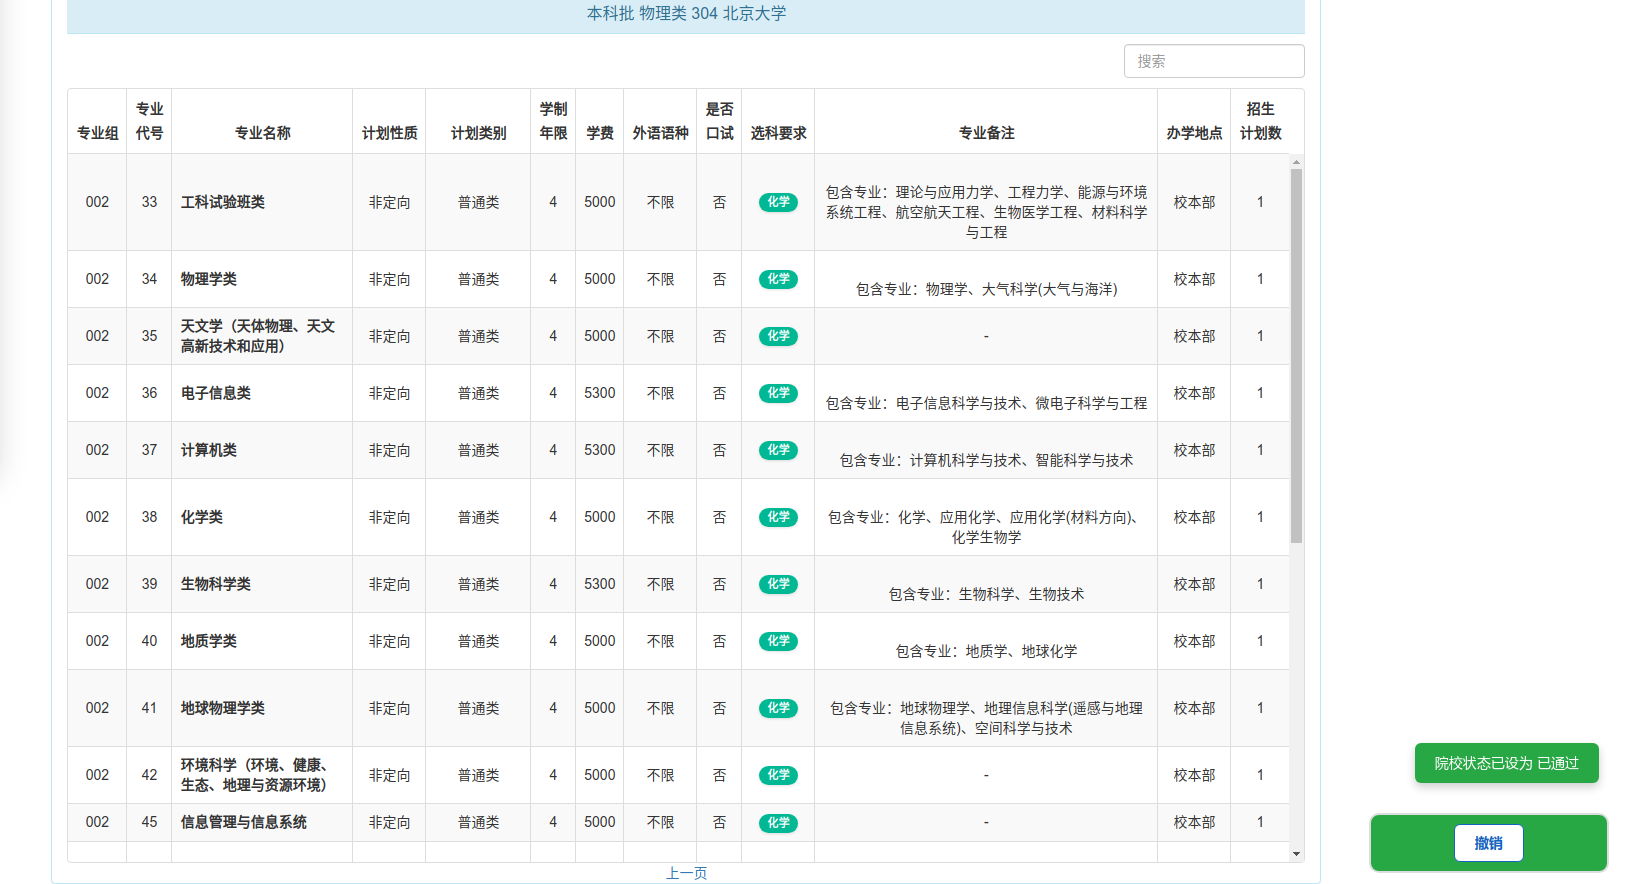Click the 化学 badge in 信息管理与信息系统 row
This screenshot has width=1630, height=884.
tap(778, 823)
